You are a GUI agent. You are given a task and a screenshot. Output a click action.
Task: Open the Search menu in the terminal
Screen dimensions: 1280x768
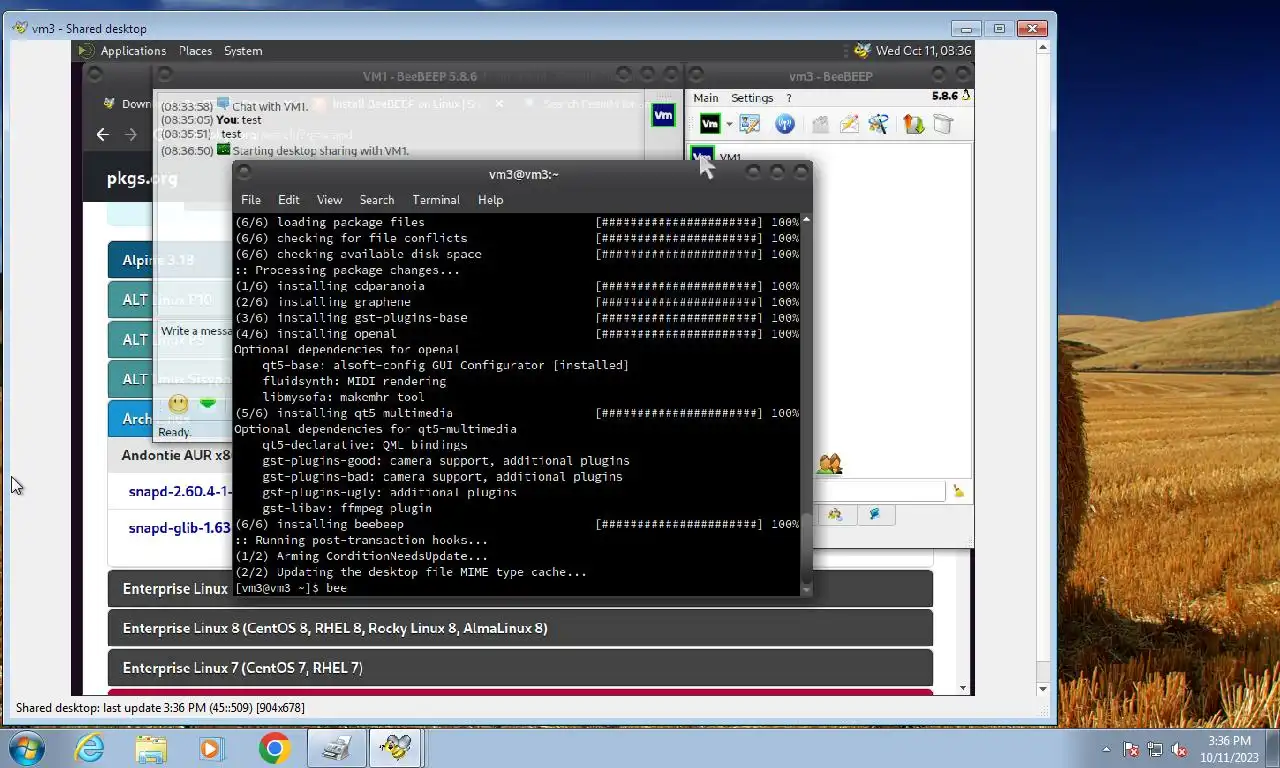point(377,200)
